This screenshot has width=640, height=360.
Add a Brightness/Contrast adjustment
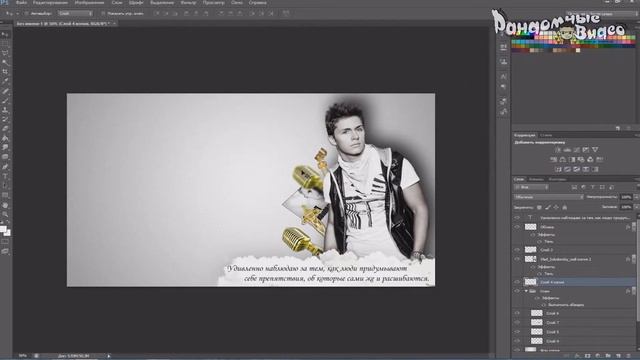tap(558, 150)
